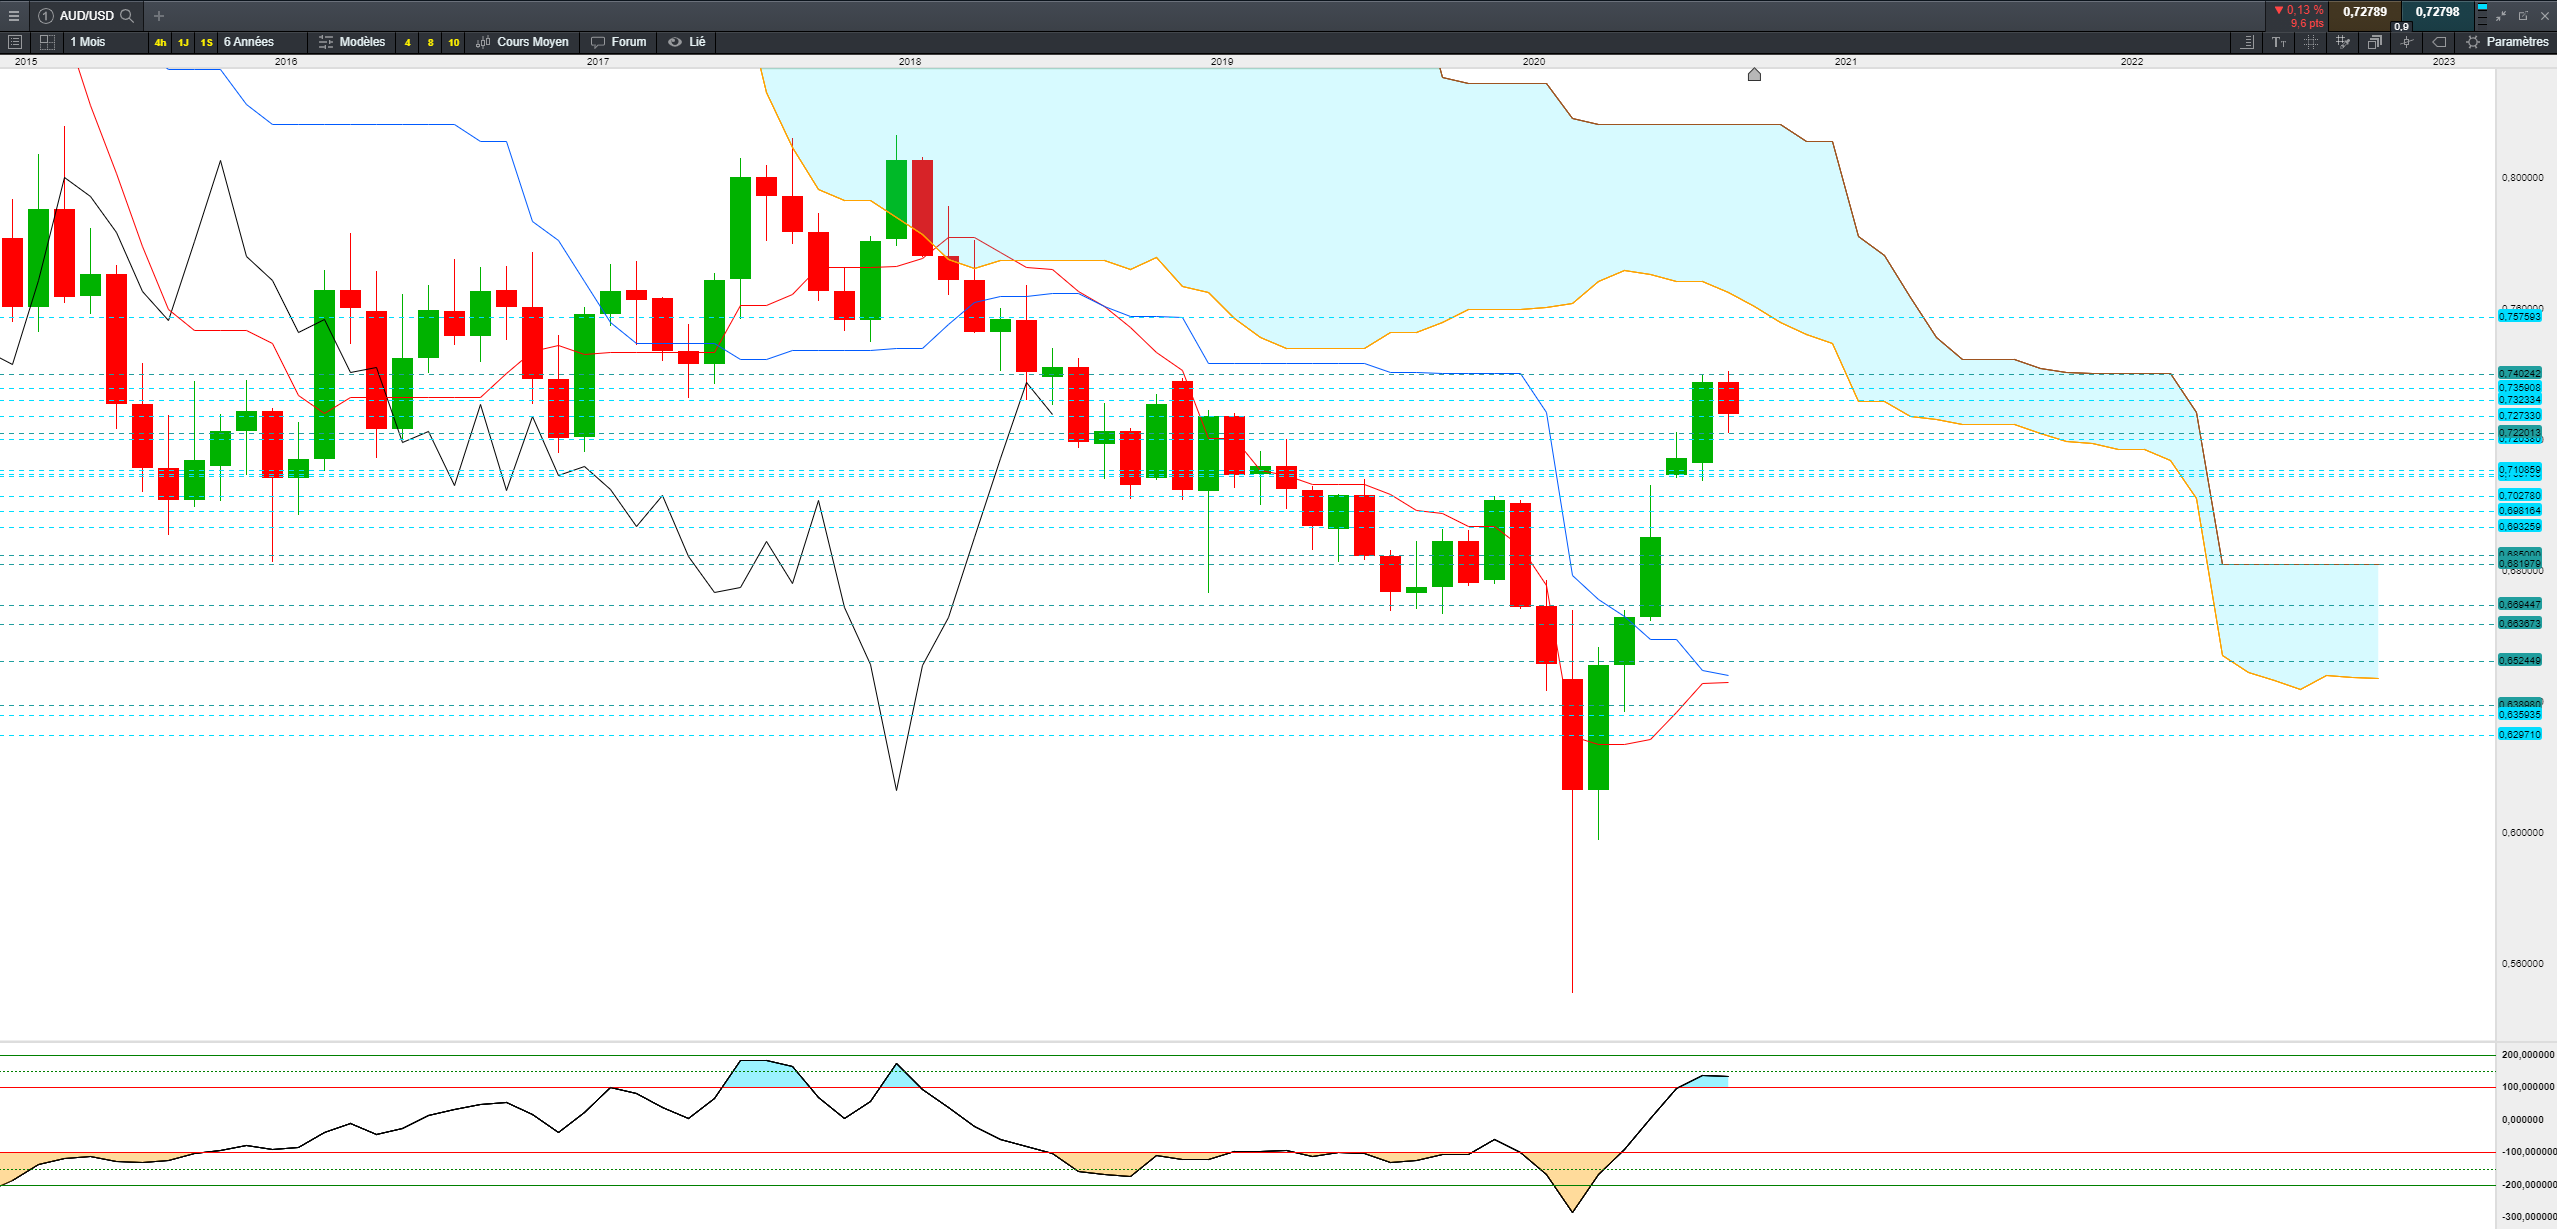Load template shortcut 4
2557x1229 pixels.
(x=407, y=42)
